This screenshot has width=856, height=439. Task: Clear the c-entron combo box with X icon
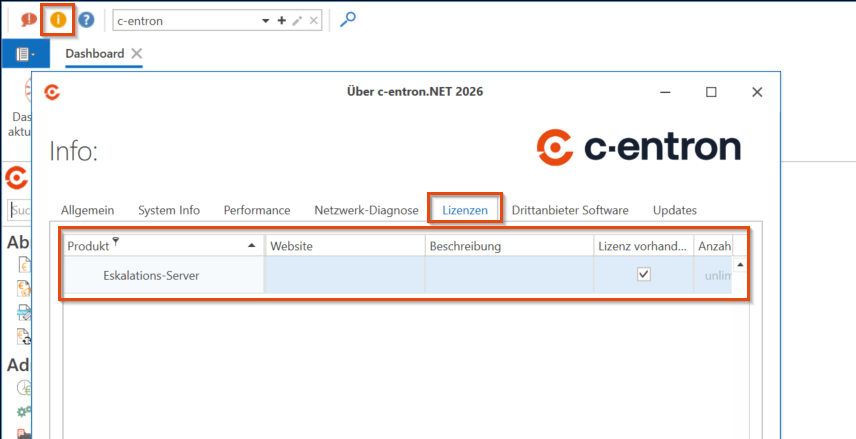pyautogui.click(x=313, y=21)
